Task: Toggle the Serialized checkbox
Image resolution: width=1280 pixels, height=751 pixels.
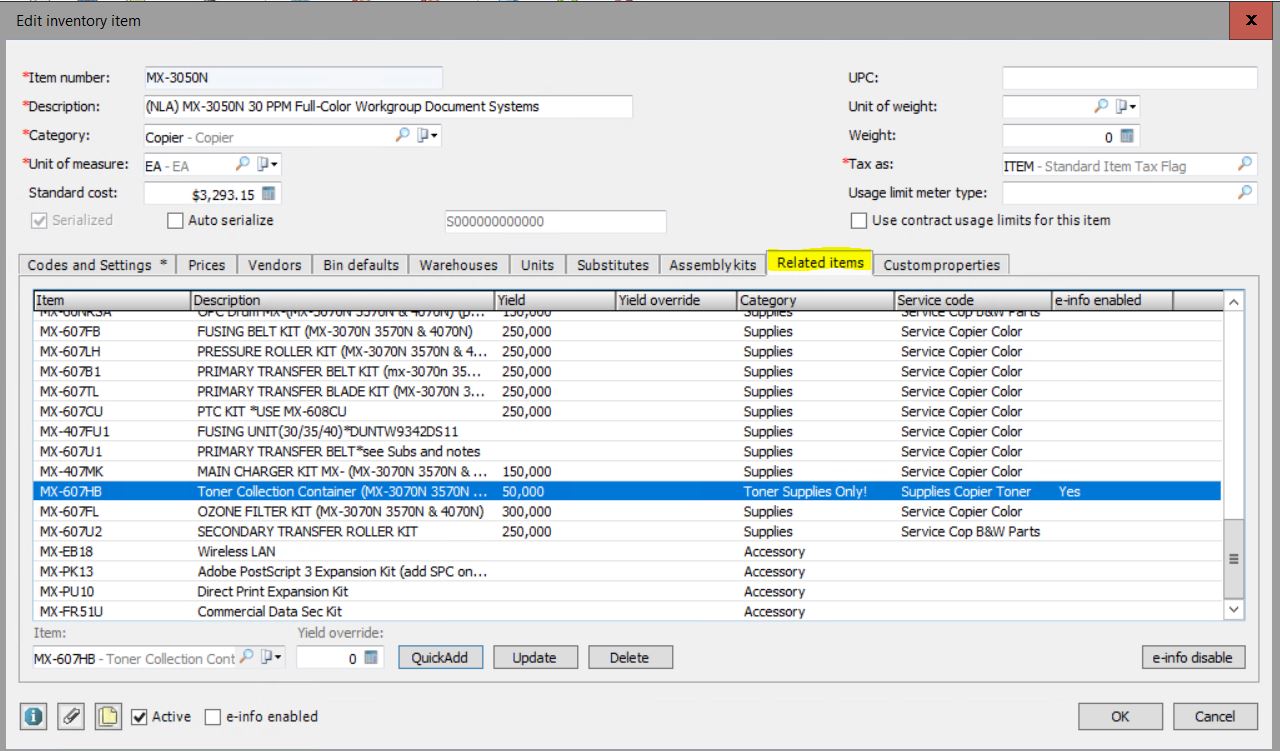Action: (39, 220)
